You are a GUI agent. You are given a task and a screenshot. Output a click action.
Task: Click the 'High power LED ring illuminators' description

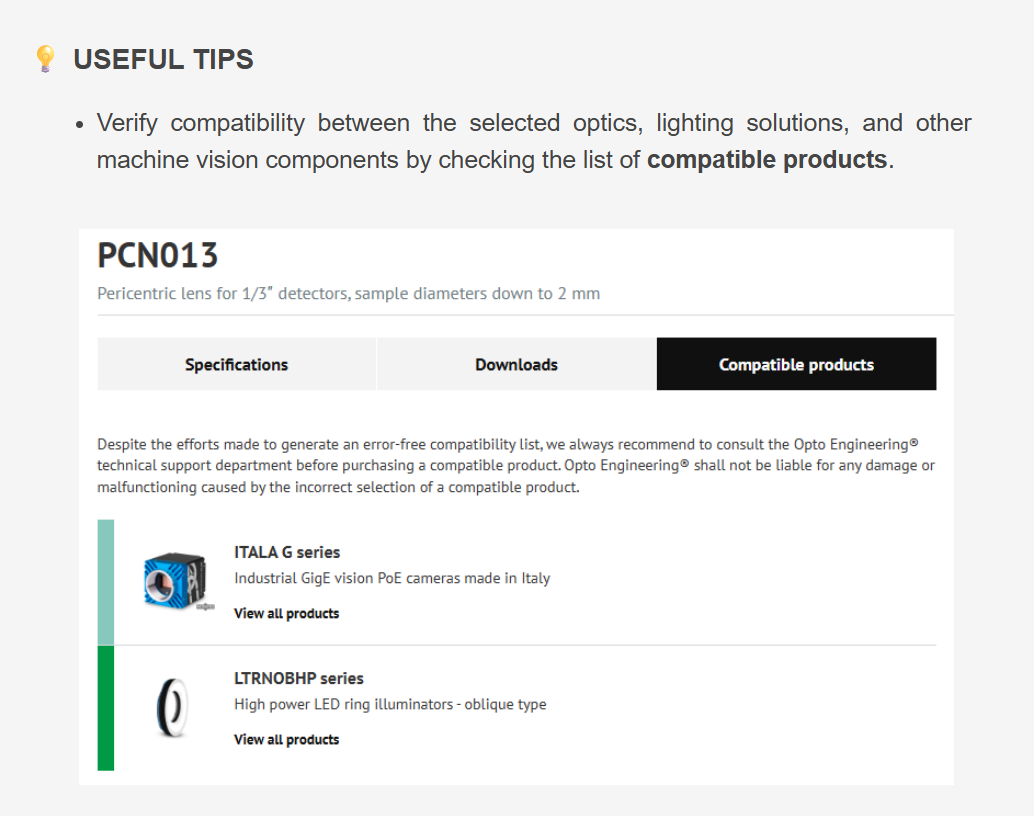(x=390, y=704)
